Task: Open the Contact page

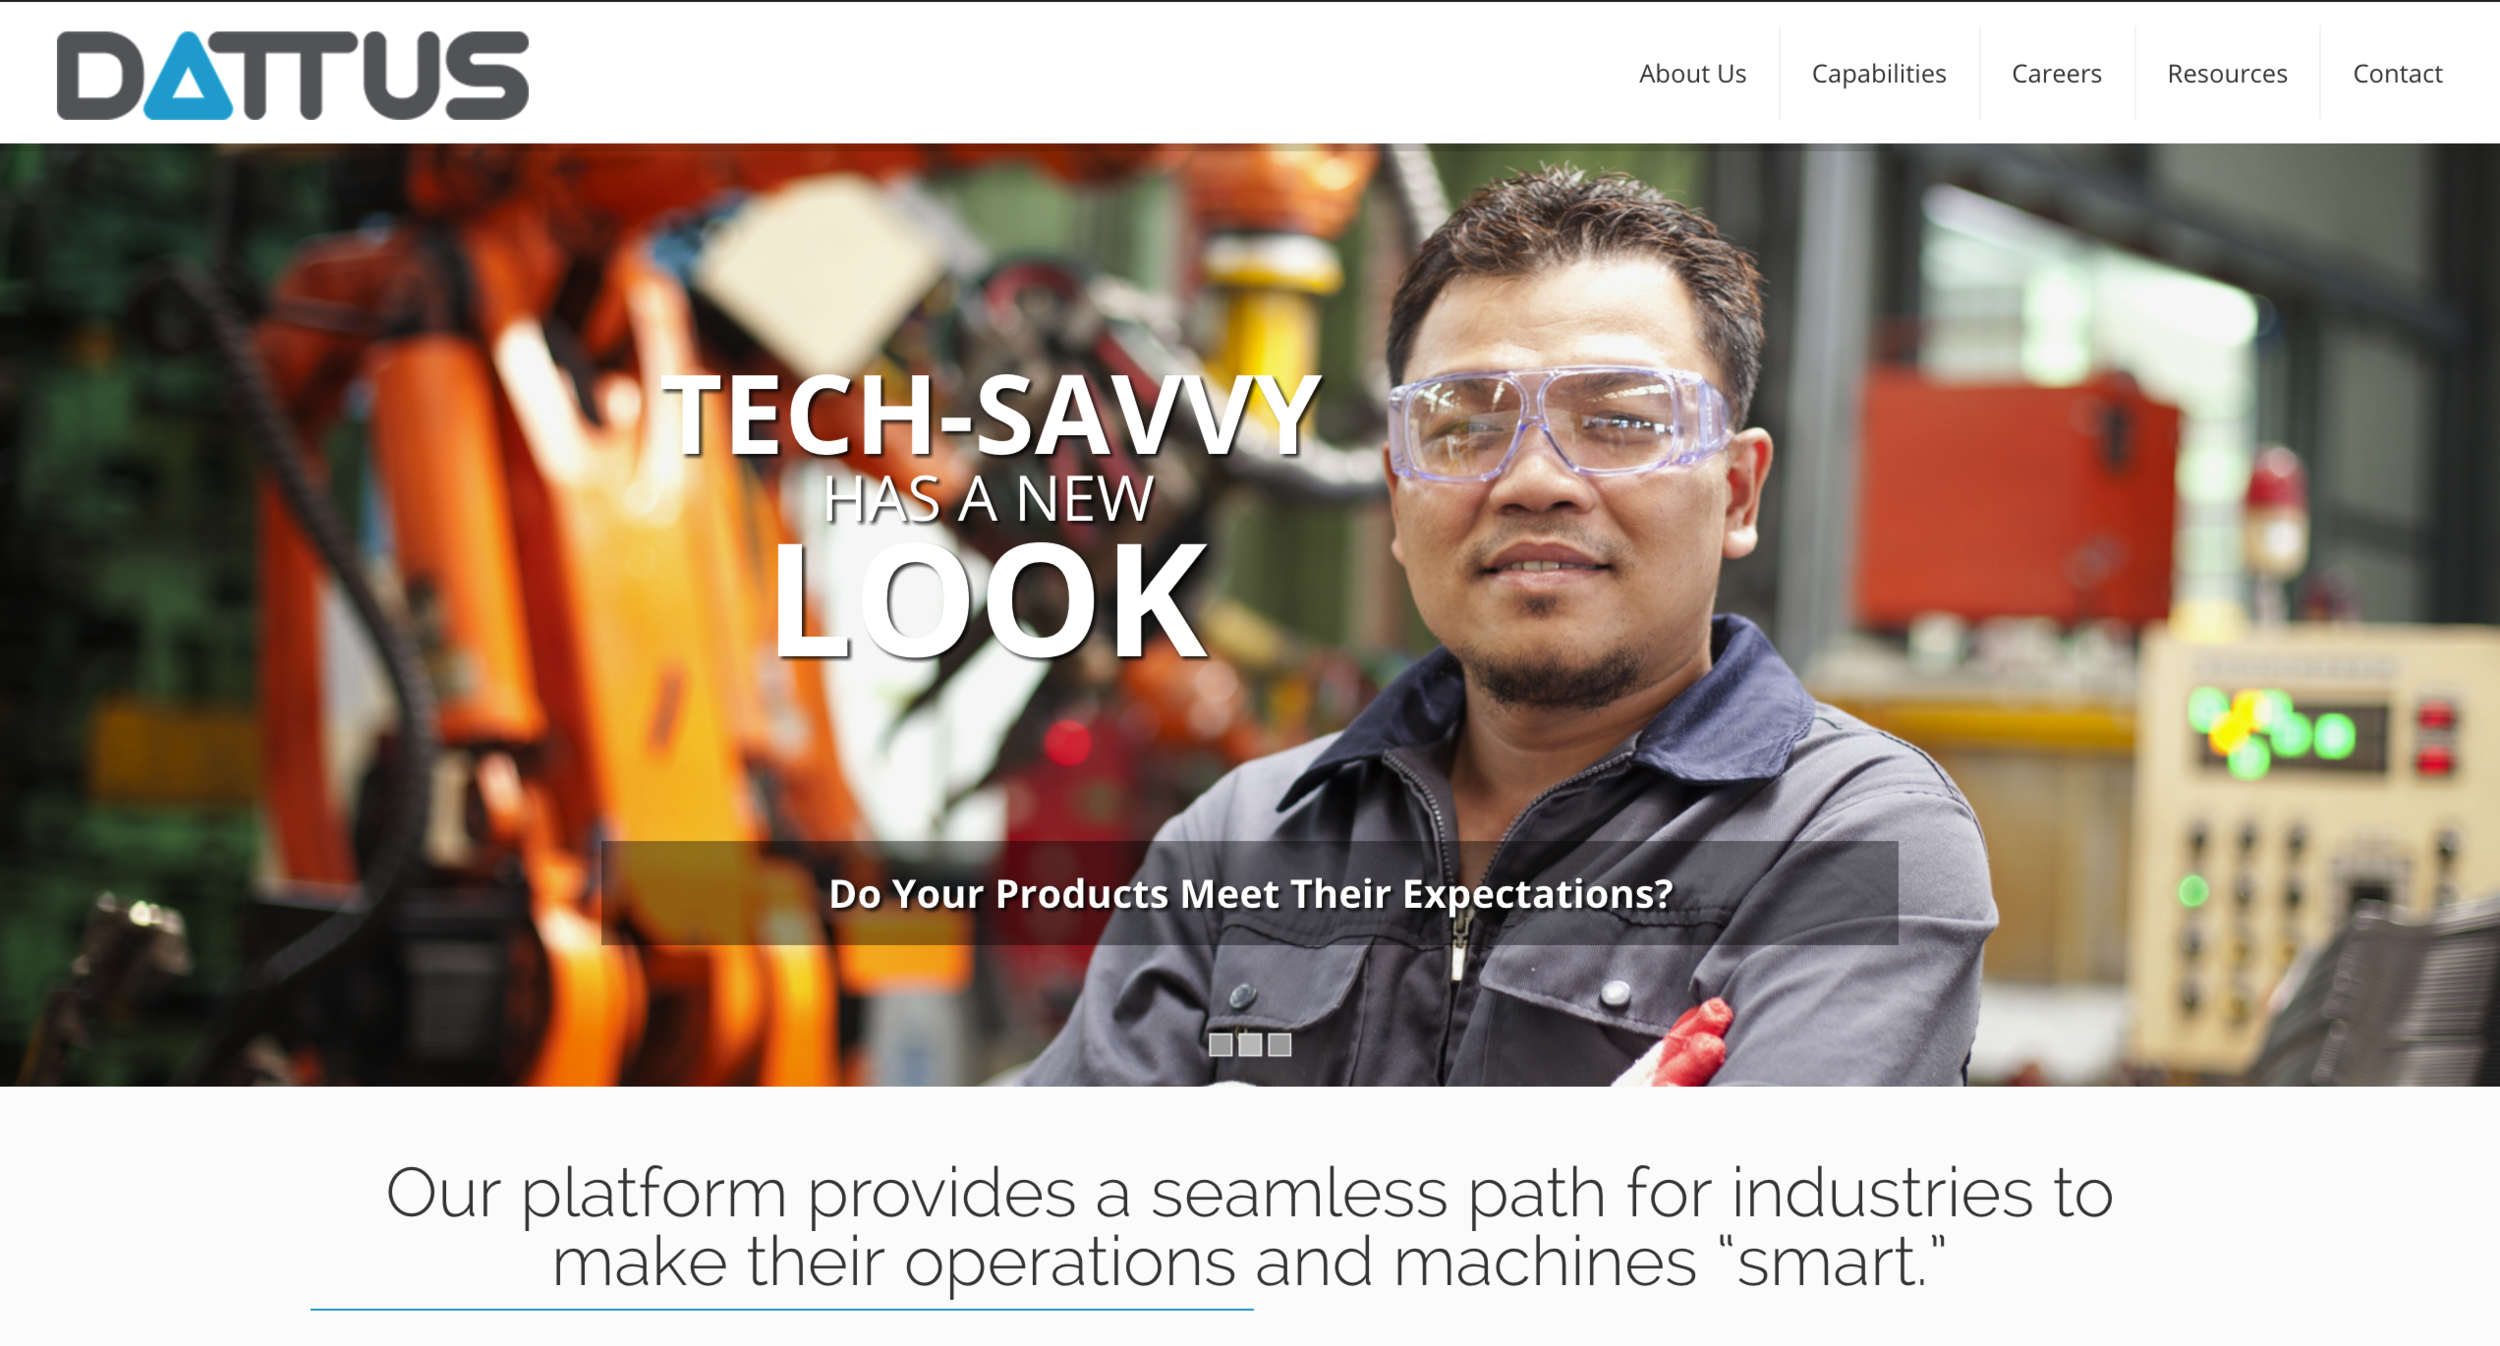Action: 2397,74
